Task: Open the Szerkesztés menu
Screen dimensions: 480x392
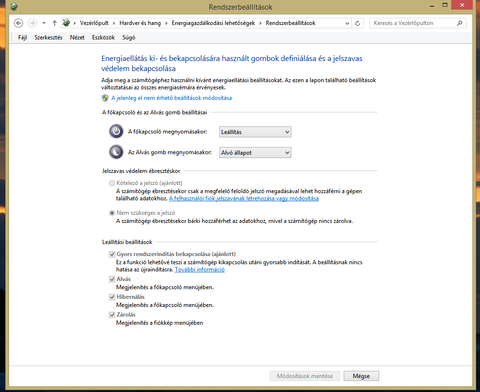Action: click(48, 37)
